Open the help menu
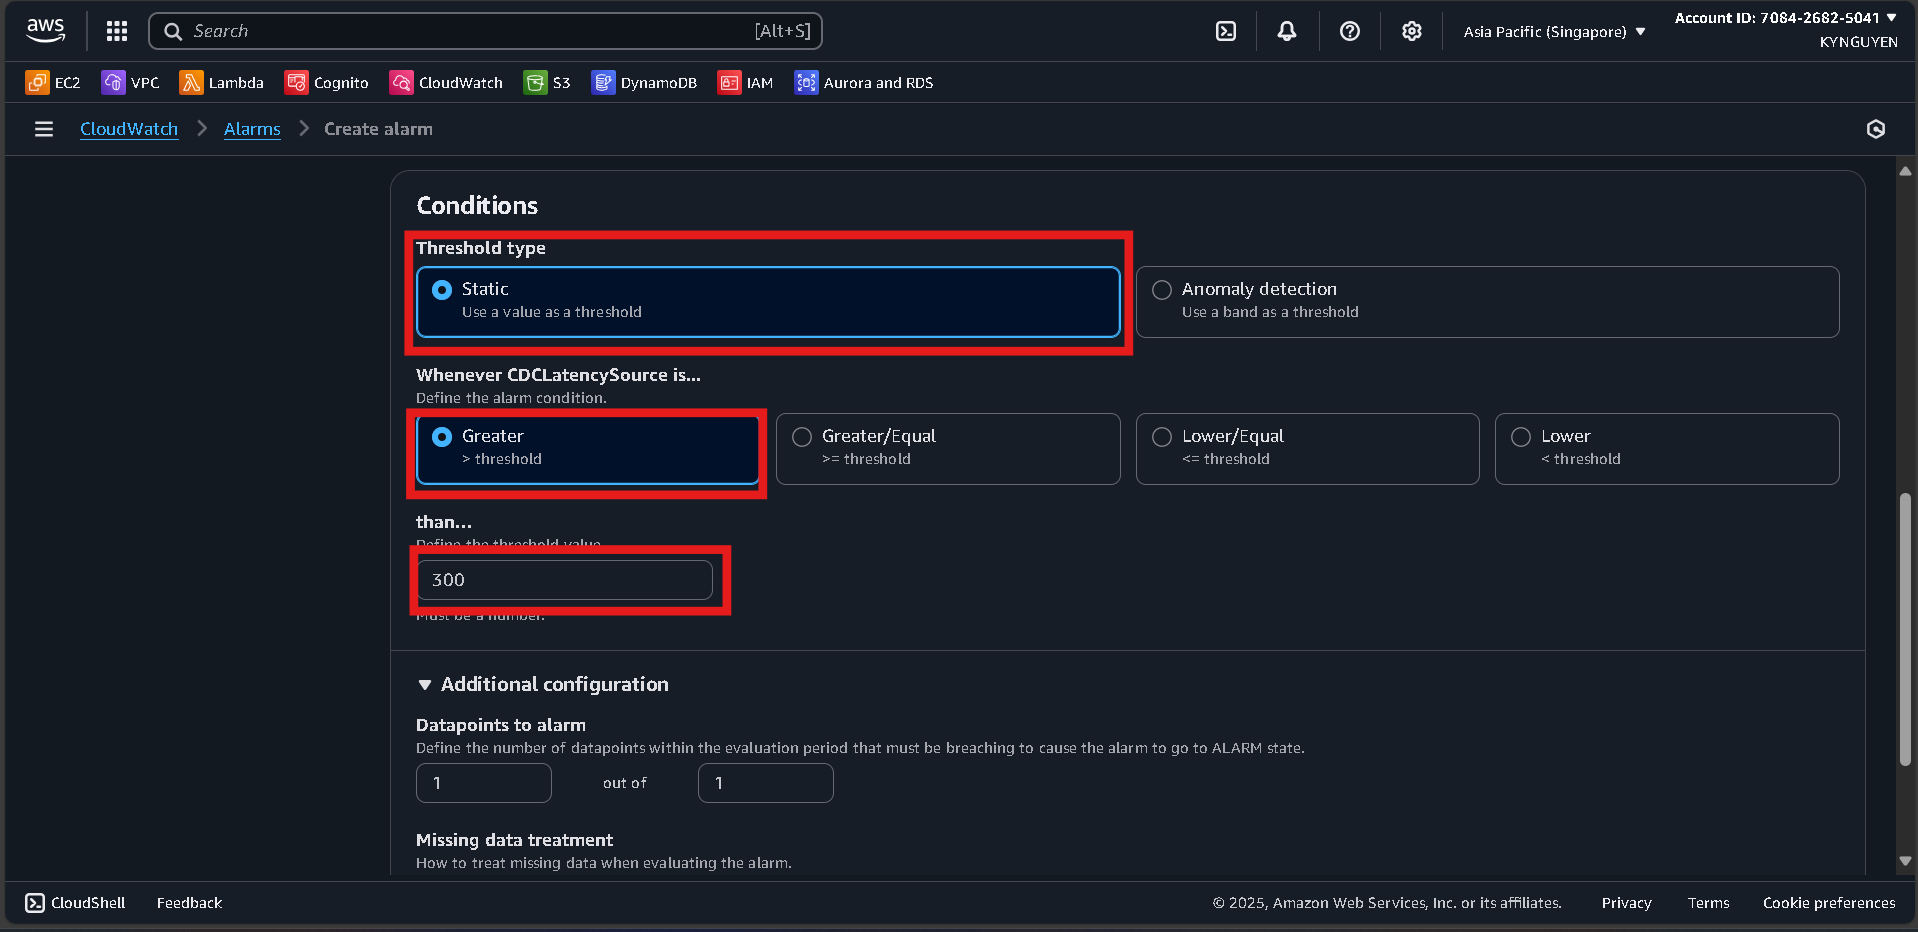 [1349, 31]
